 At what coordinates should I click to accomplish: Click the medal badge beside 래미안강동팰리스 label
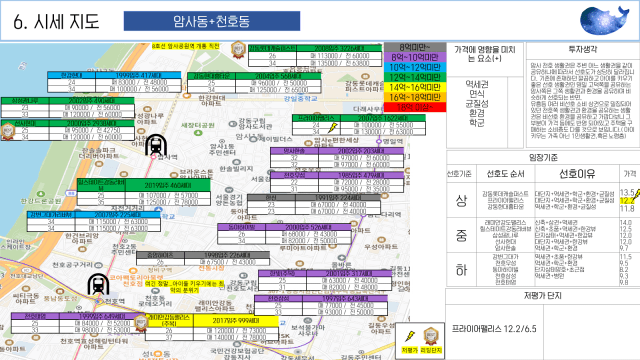point(141,323)
